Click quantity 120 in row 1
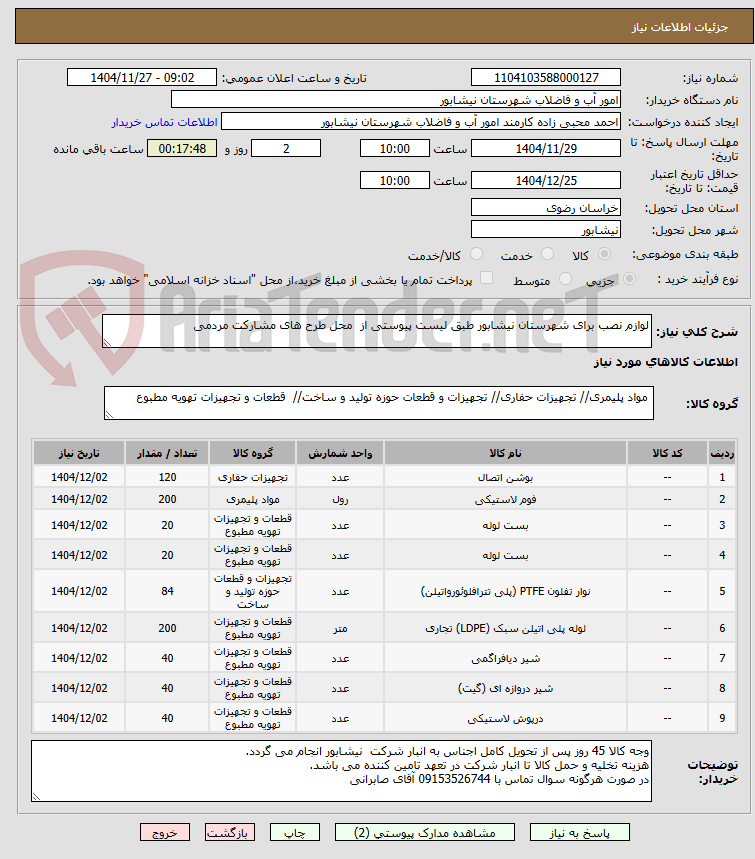 tap(167, 477)
